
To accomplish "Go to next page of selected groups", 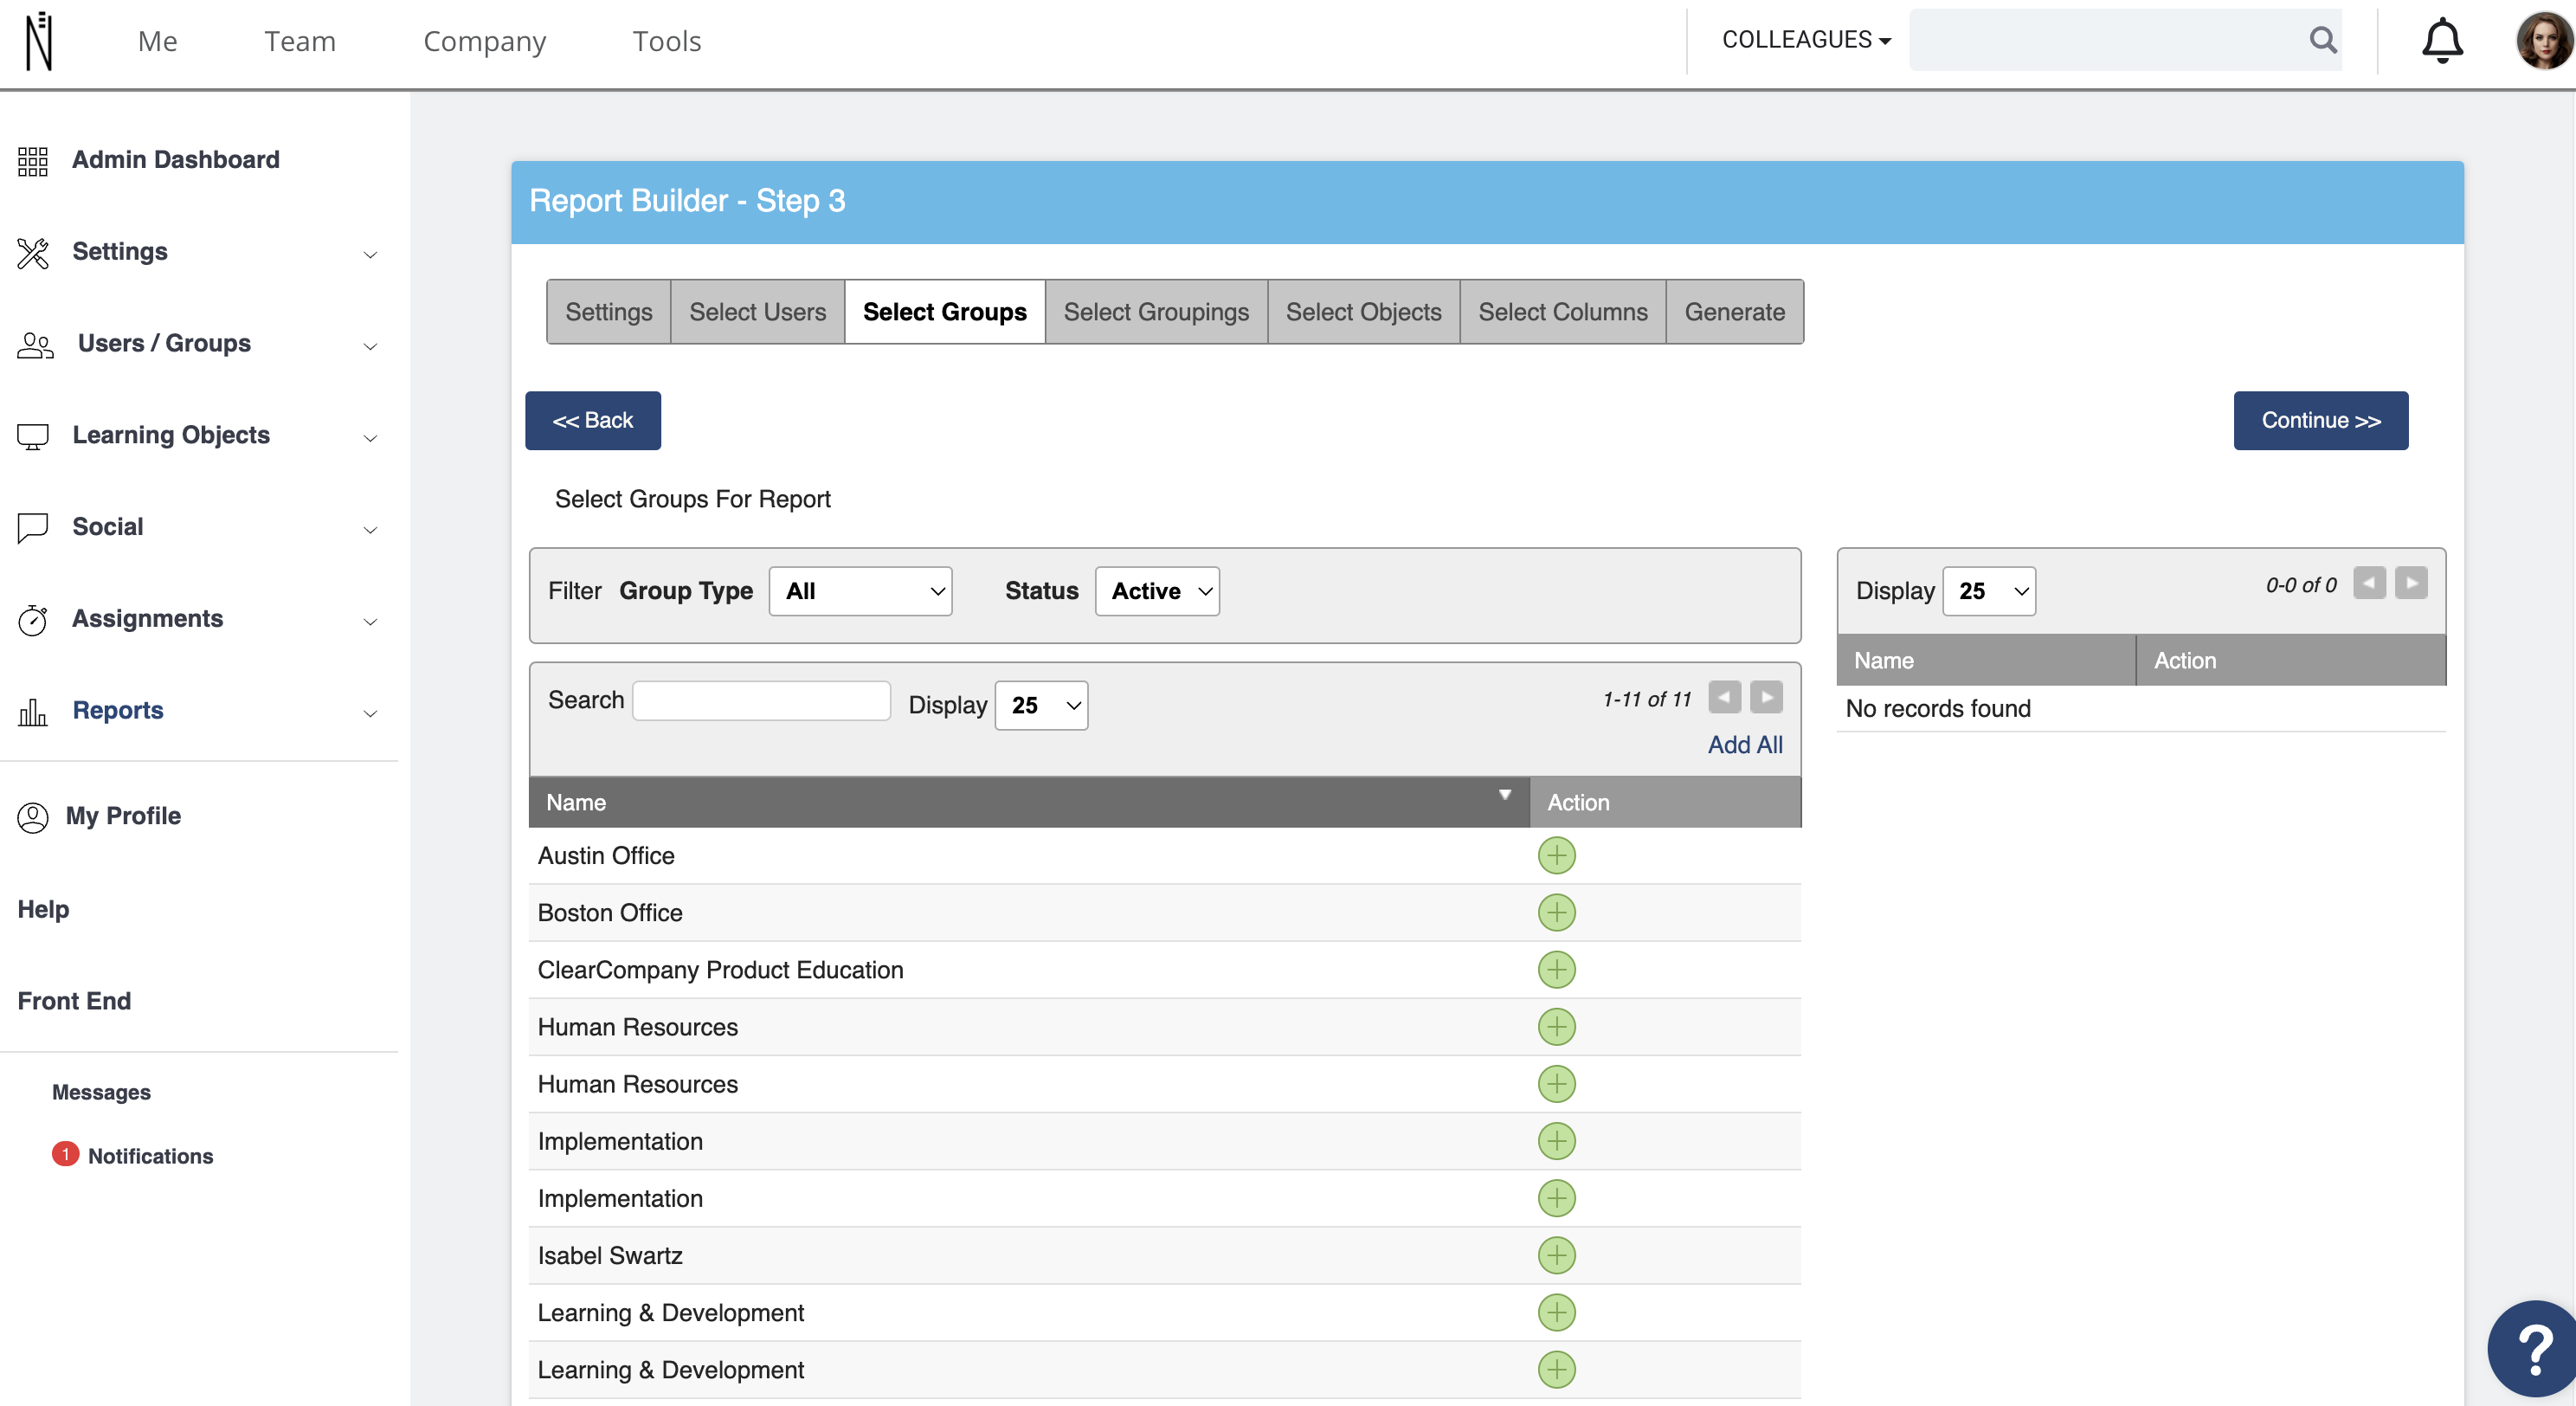I will click(x=2411, y=583).
